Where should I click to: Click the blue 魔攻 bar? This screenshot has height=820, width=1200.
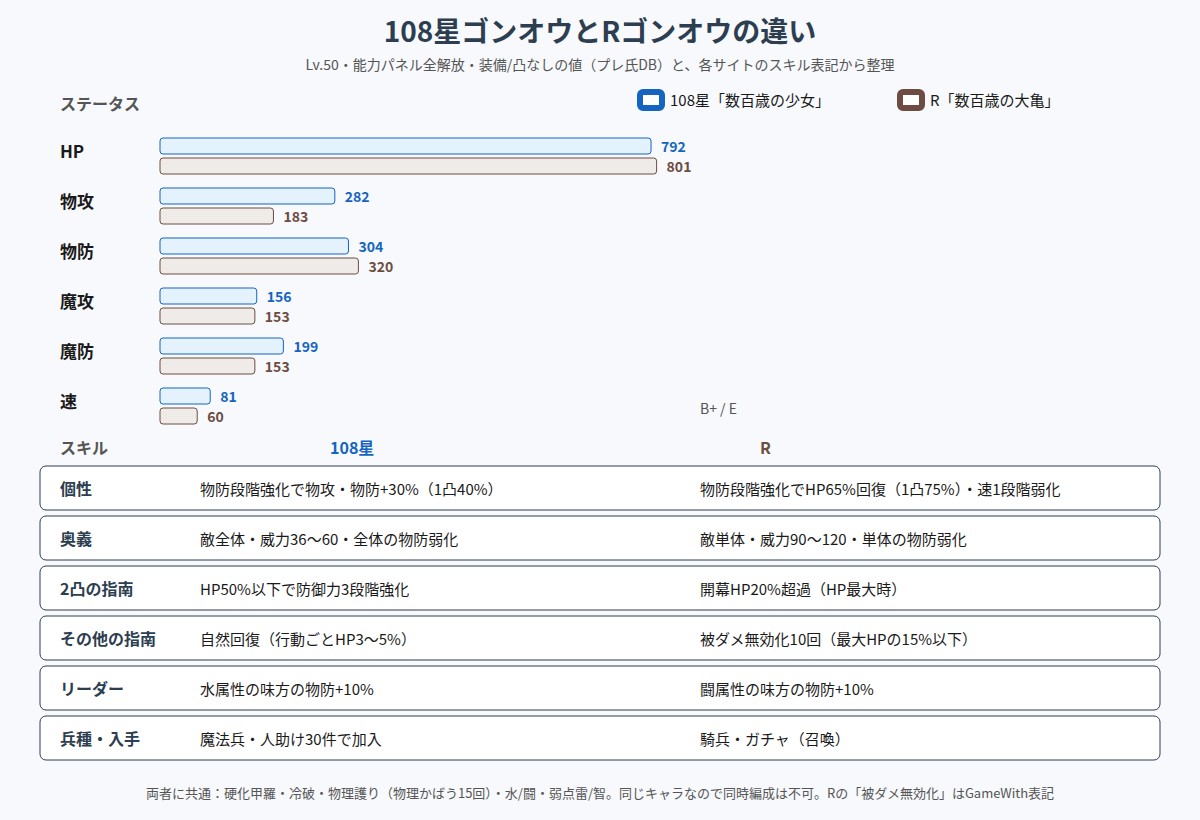[208, 296]
